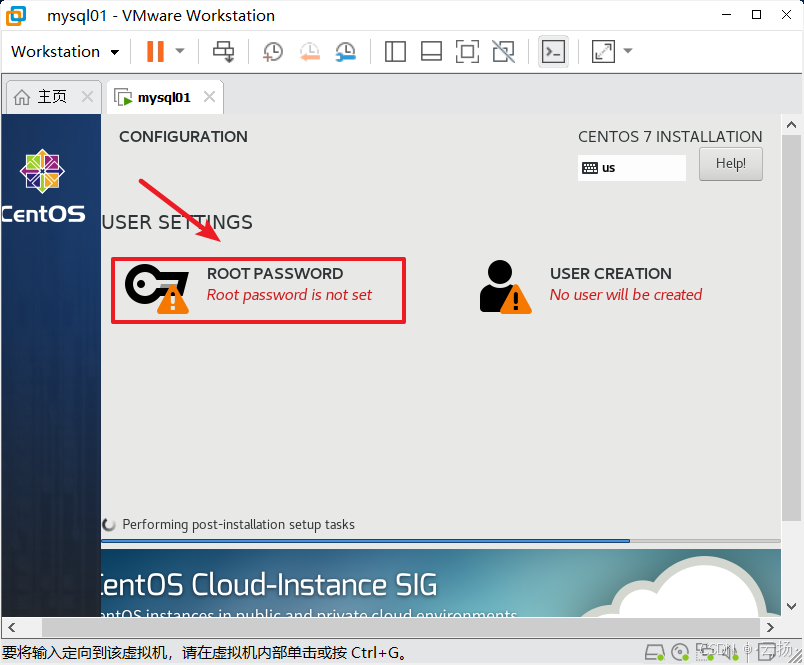This screenshot has height=665, width=804.
Task: Click the network adapter status bar icon
Action: pos(705,651)
